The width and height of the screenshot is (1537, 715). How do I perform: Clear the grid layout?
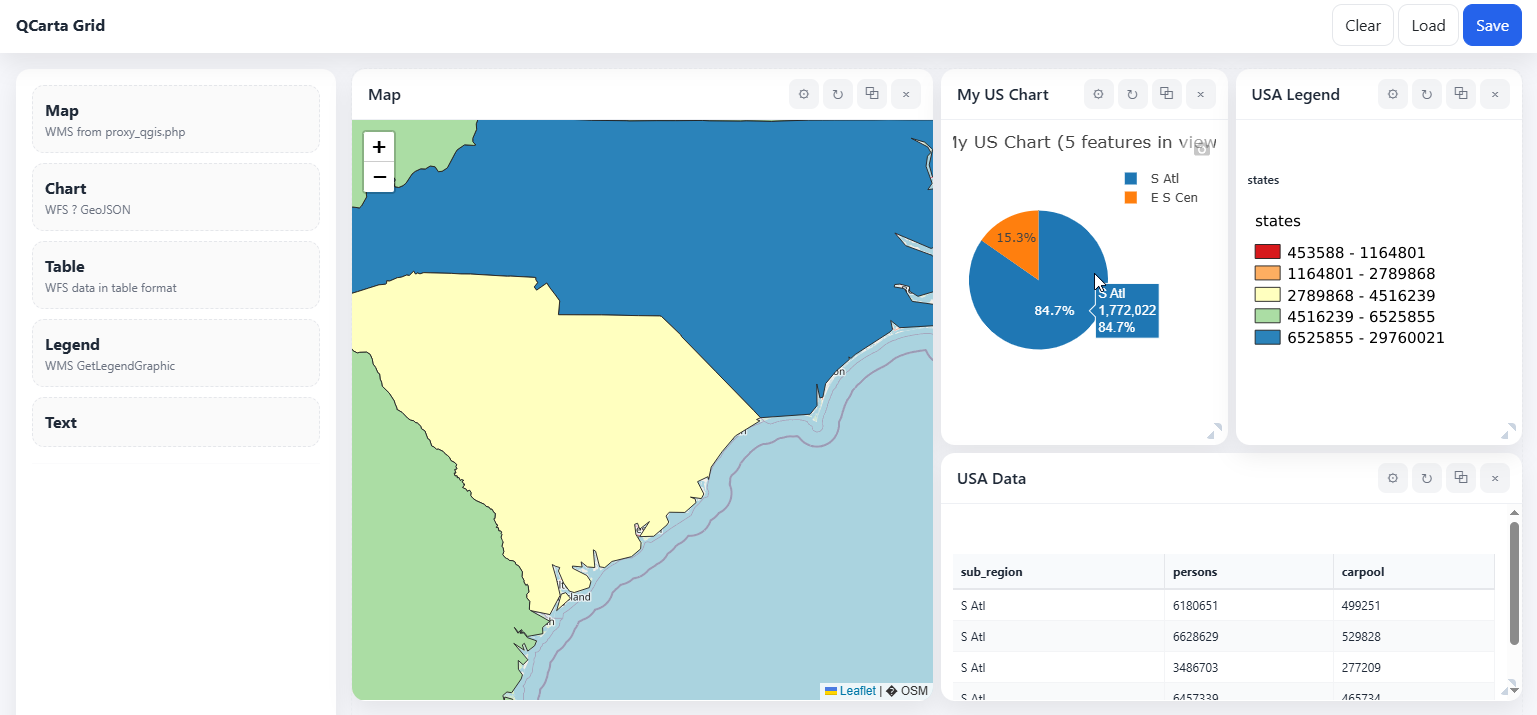click(x=1362, y=25)
